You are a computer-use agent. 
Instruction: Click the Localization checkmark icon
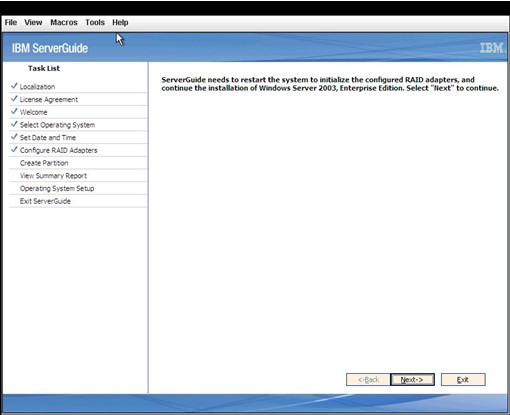(x=14, y=86)
